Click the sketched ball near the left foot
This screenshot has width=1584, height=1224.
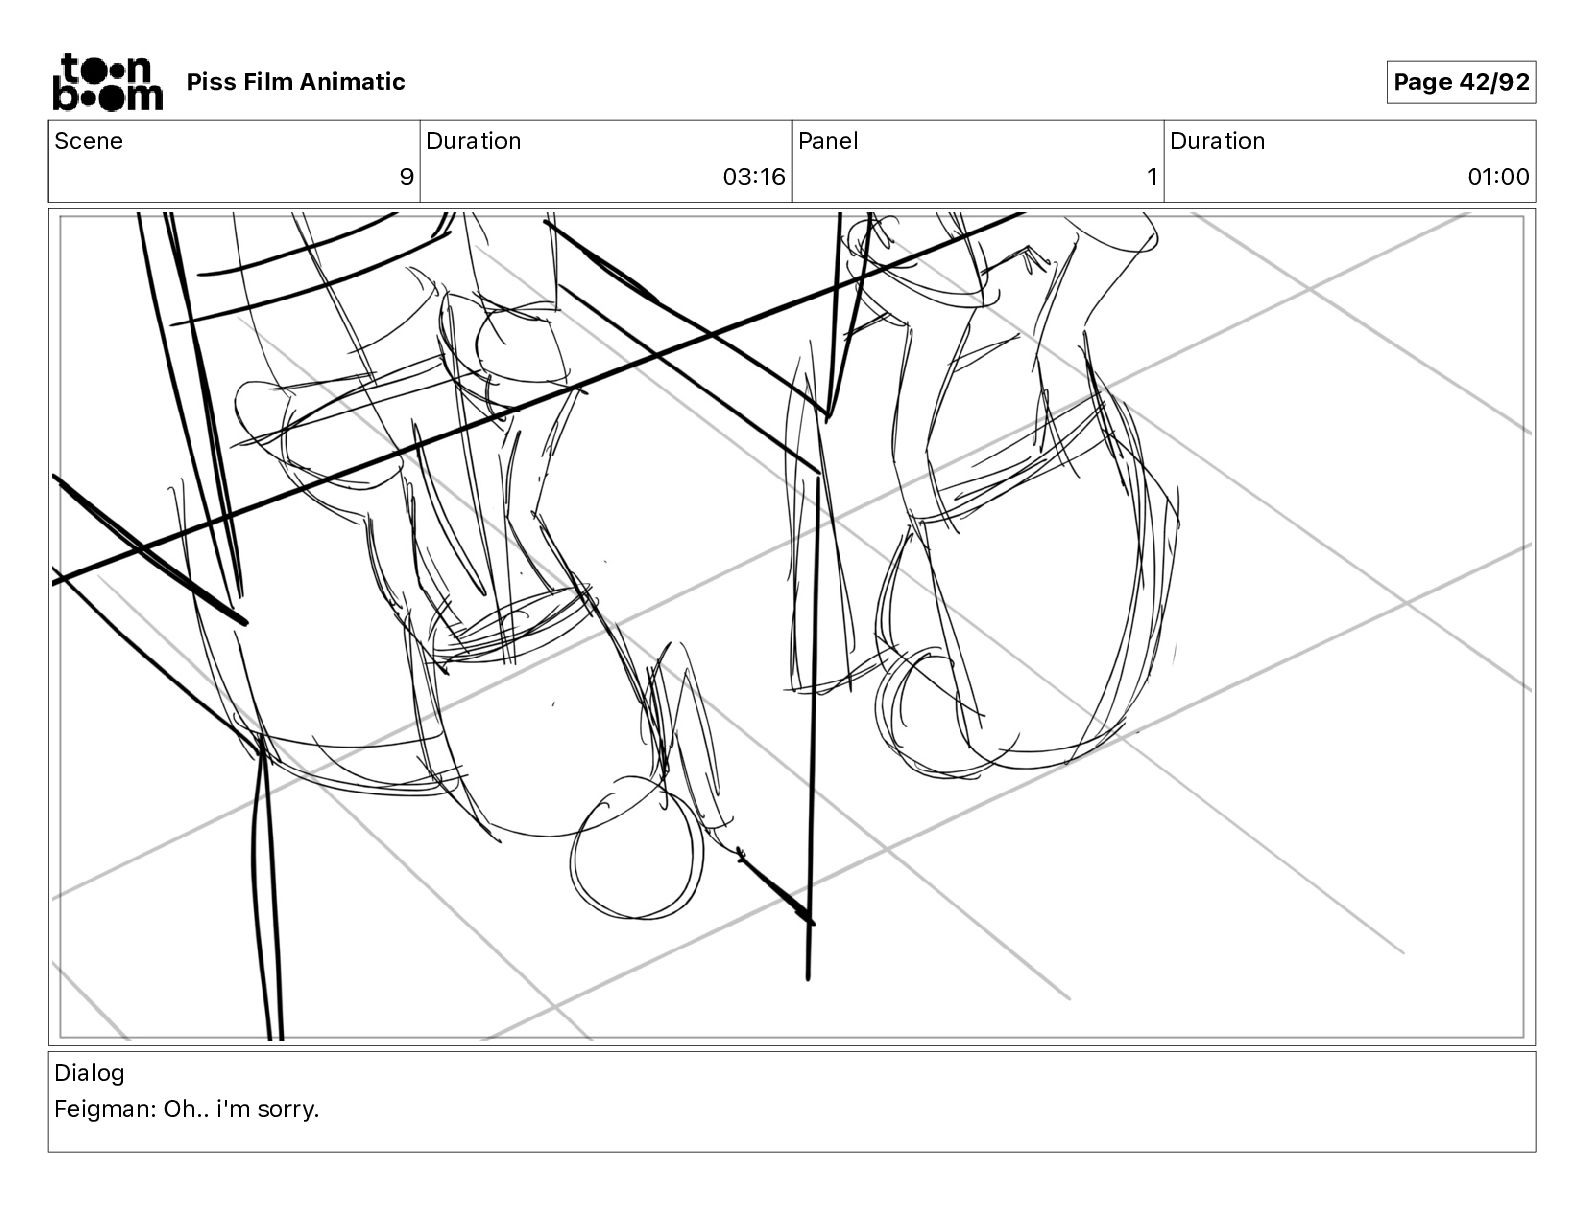click(x=634, y=846)
